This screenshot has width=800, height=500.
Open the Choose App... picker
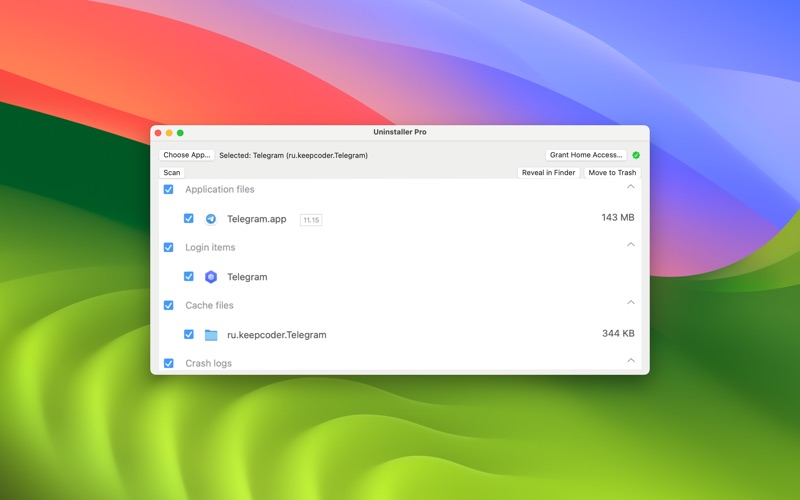(187, 155)
